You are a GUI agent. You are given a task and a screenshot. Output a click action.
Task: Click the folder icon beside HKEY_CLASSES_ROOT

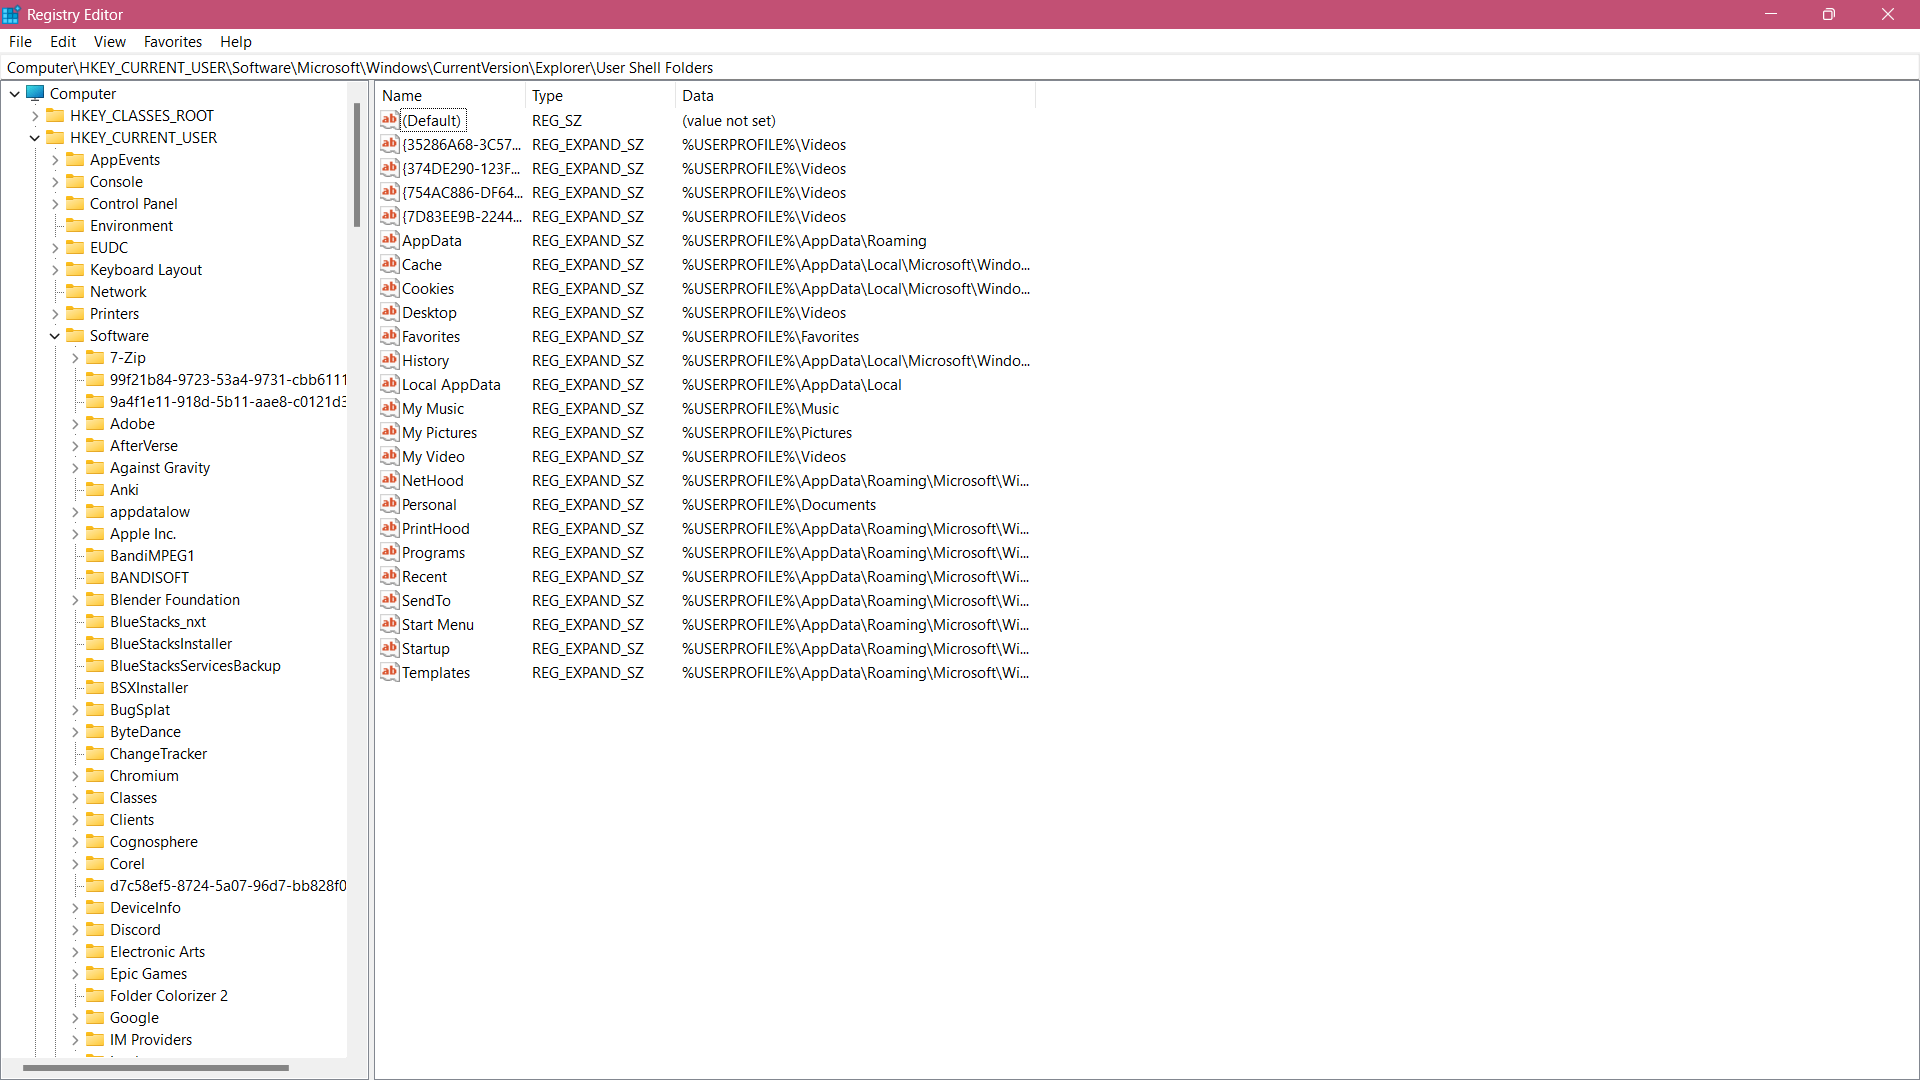tap(55, 115)
